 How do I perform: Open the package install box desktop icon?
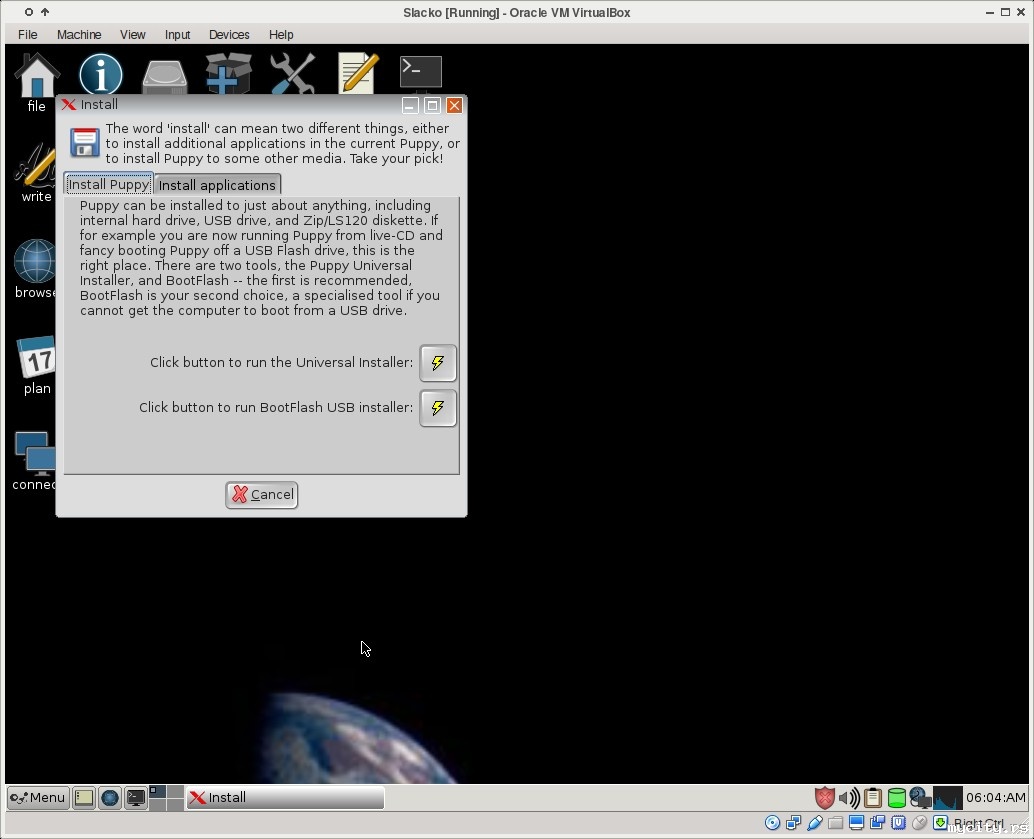coord(228,74)
